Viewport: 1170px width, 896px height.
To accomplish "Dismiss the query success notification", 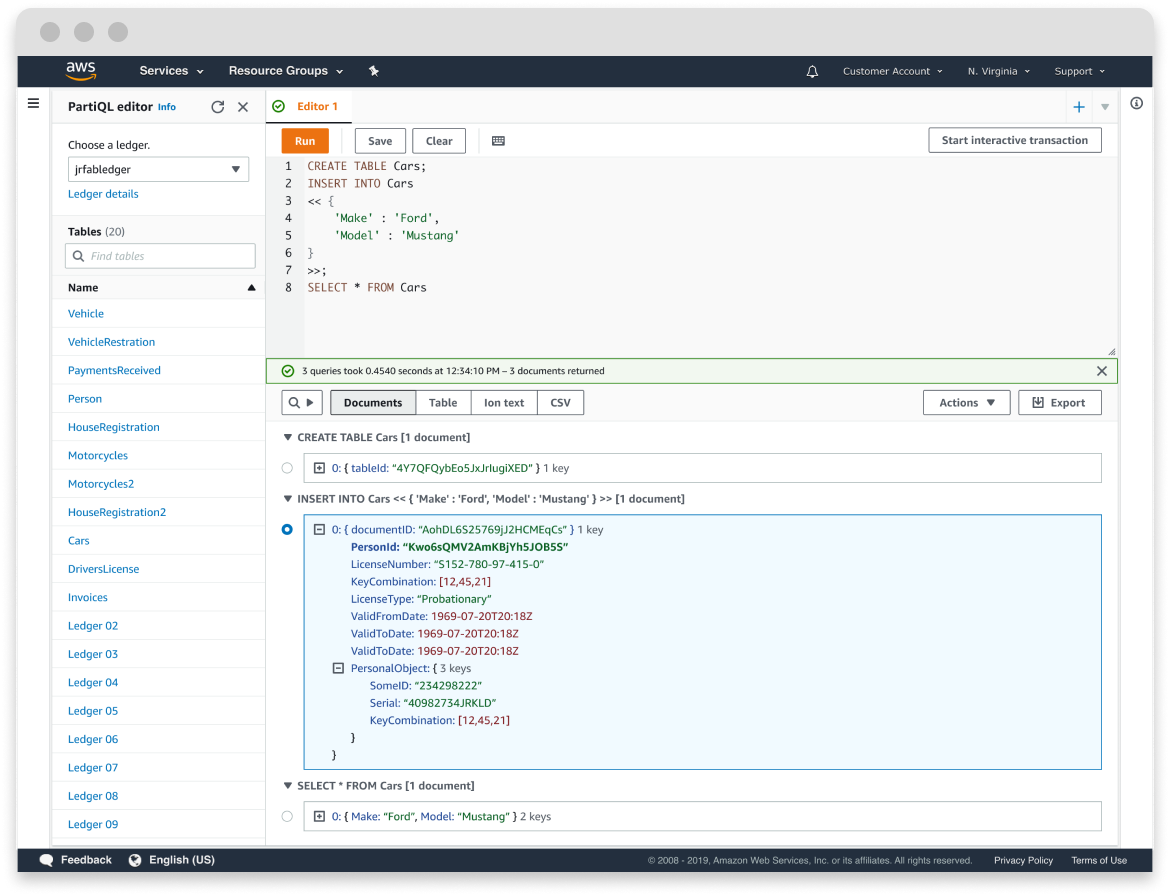I will (1101, 371).
